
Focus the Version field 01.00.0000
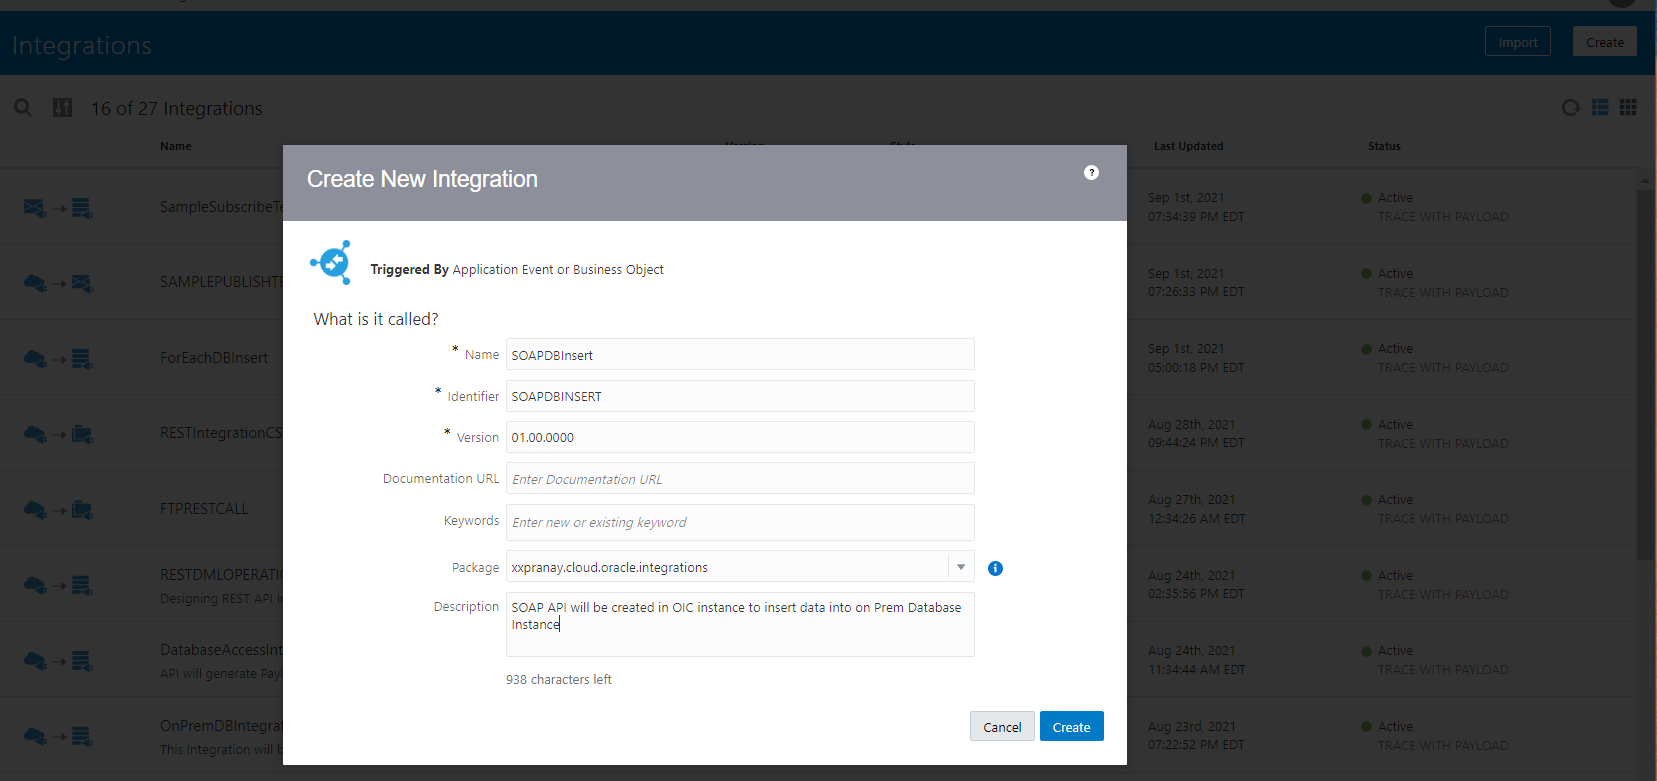[740, 437]
